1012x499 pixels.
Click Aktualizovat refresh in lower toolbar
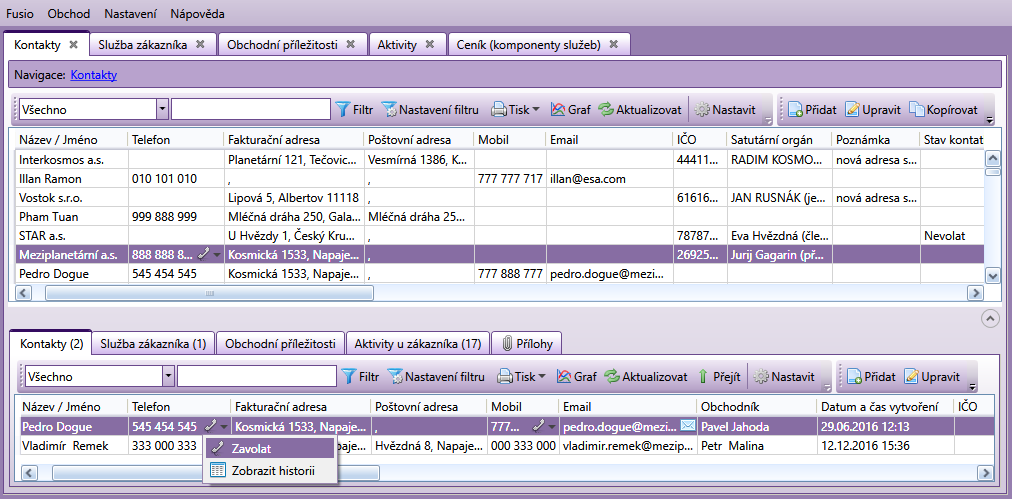tap(645, 376)
